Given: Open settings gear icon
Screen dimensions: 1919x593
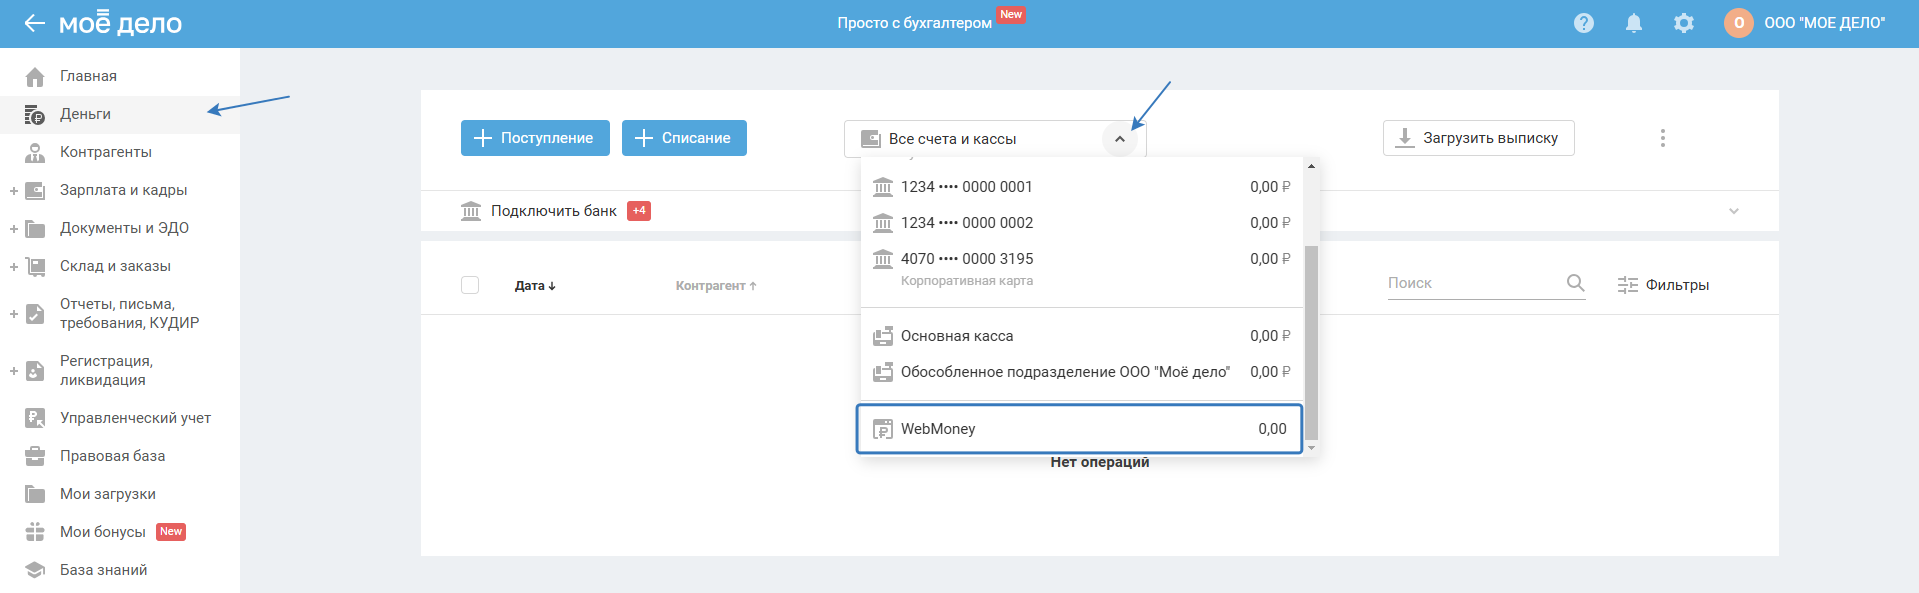Looking at the screenshot, I should 1684,23.
